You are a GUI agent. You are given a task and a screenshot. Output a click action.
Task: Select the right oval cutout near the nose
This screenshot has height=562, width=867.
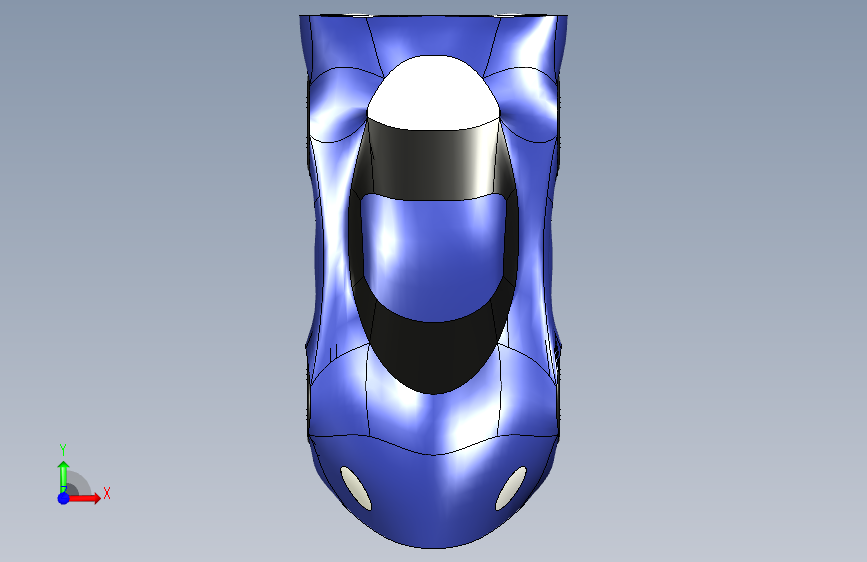[x=511, y=488]
